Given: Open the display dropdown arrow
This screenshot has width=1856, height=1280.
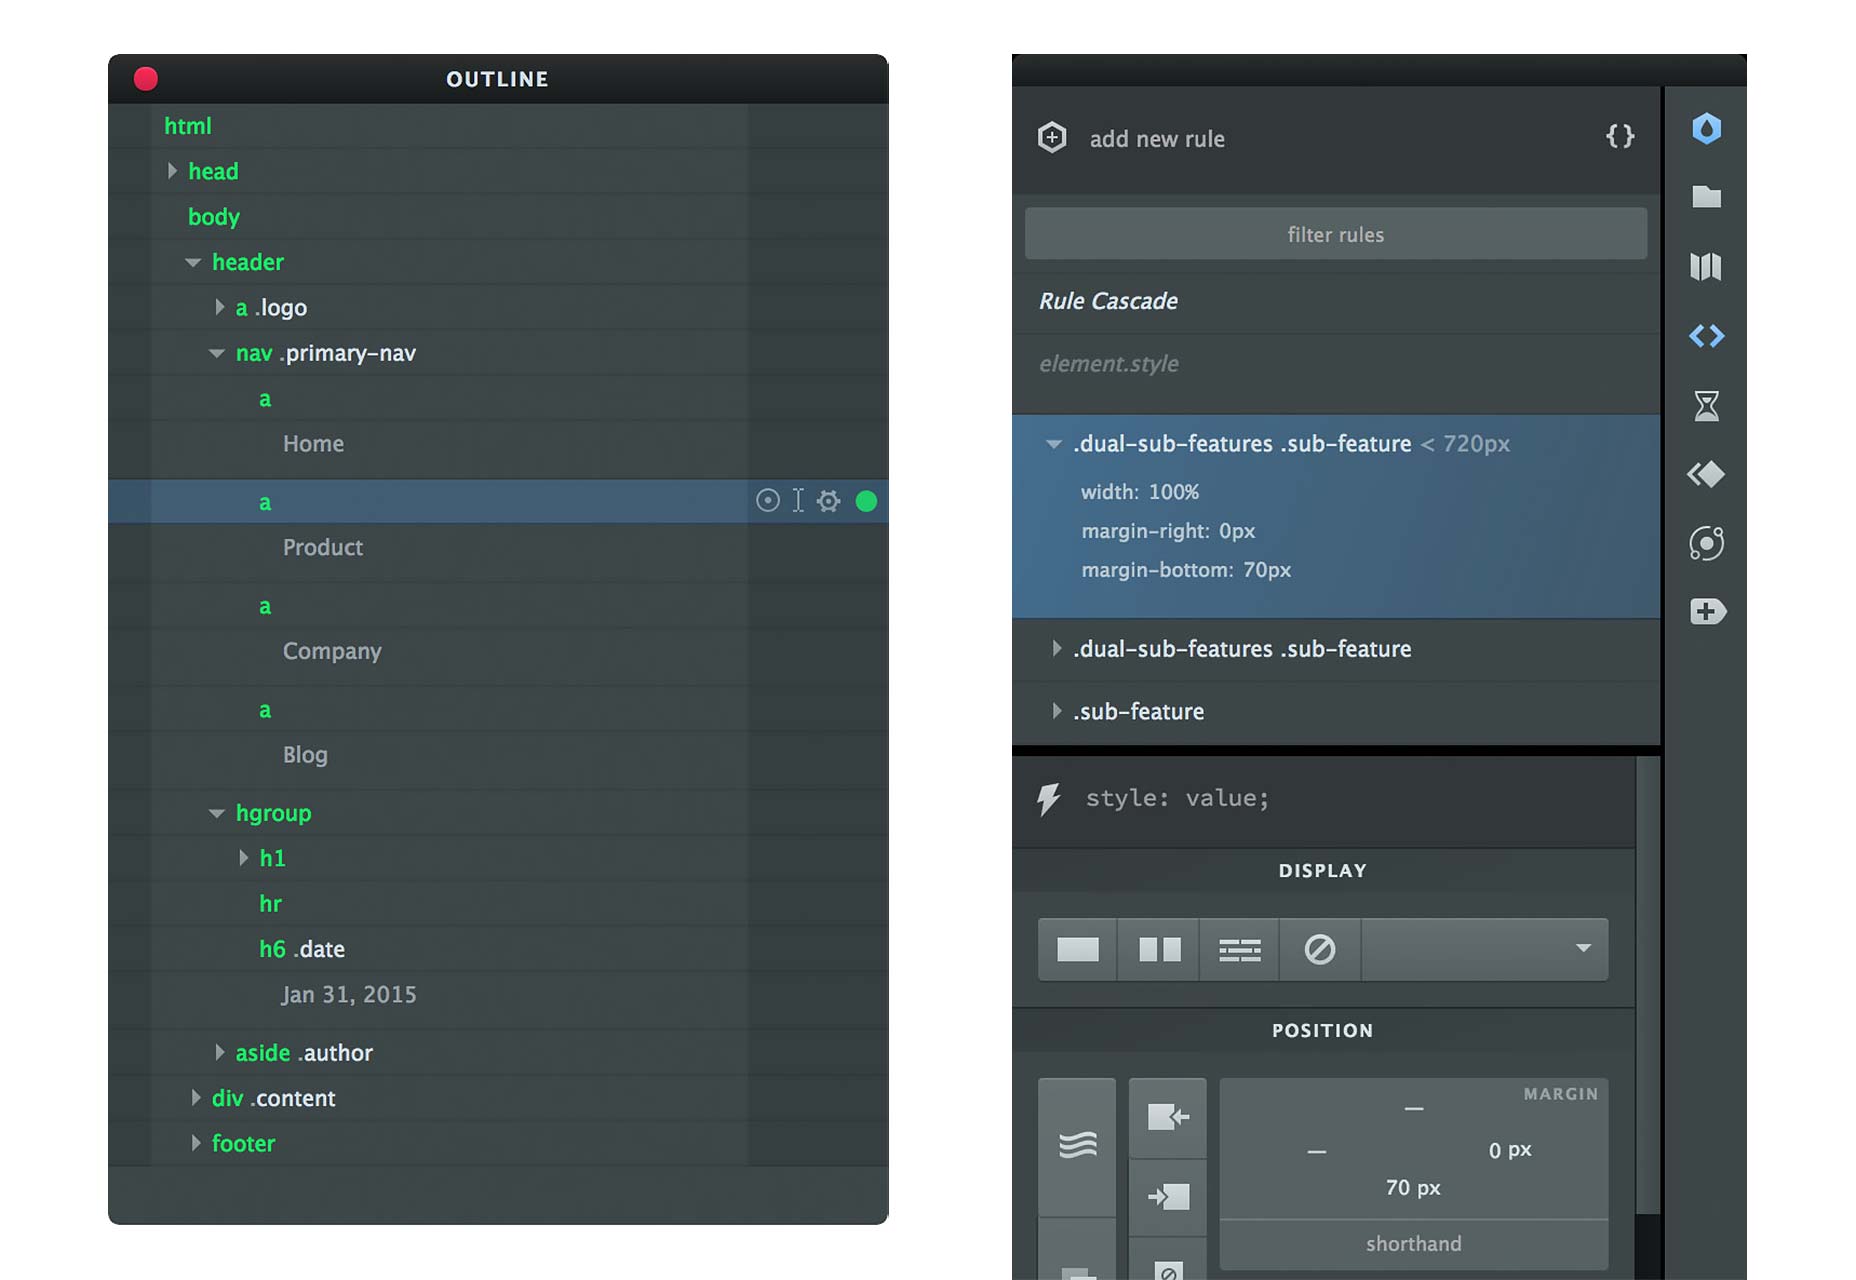Looking at the screenshot, I should 1583,948.
